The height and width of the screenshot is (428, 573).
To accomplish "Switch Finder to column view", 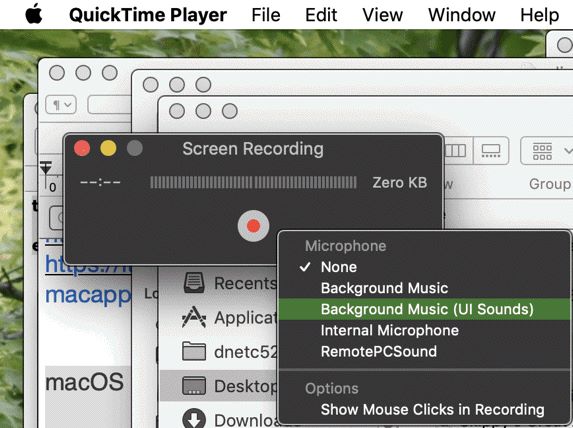I will point(457,150).
